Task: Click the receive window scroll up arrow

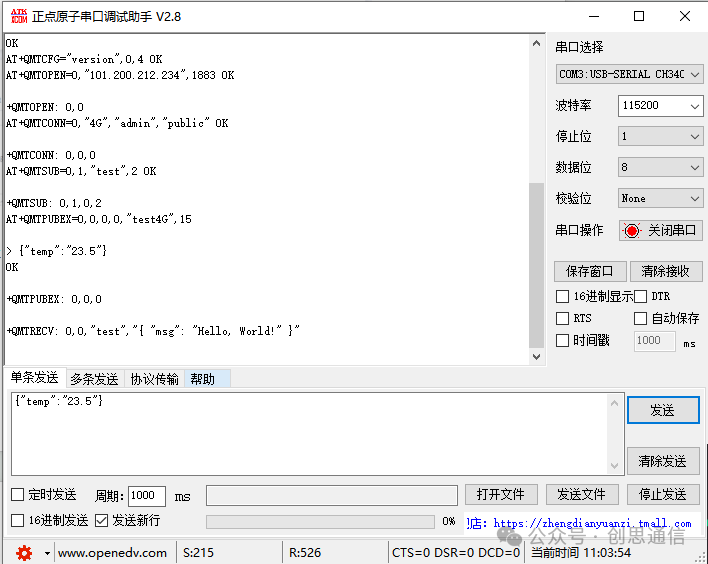Action: (x=536, y=43)
